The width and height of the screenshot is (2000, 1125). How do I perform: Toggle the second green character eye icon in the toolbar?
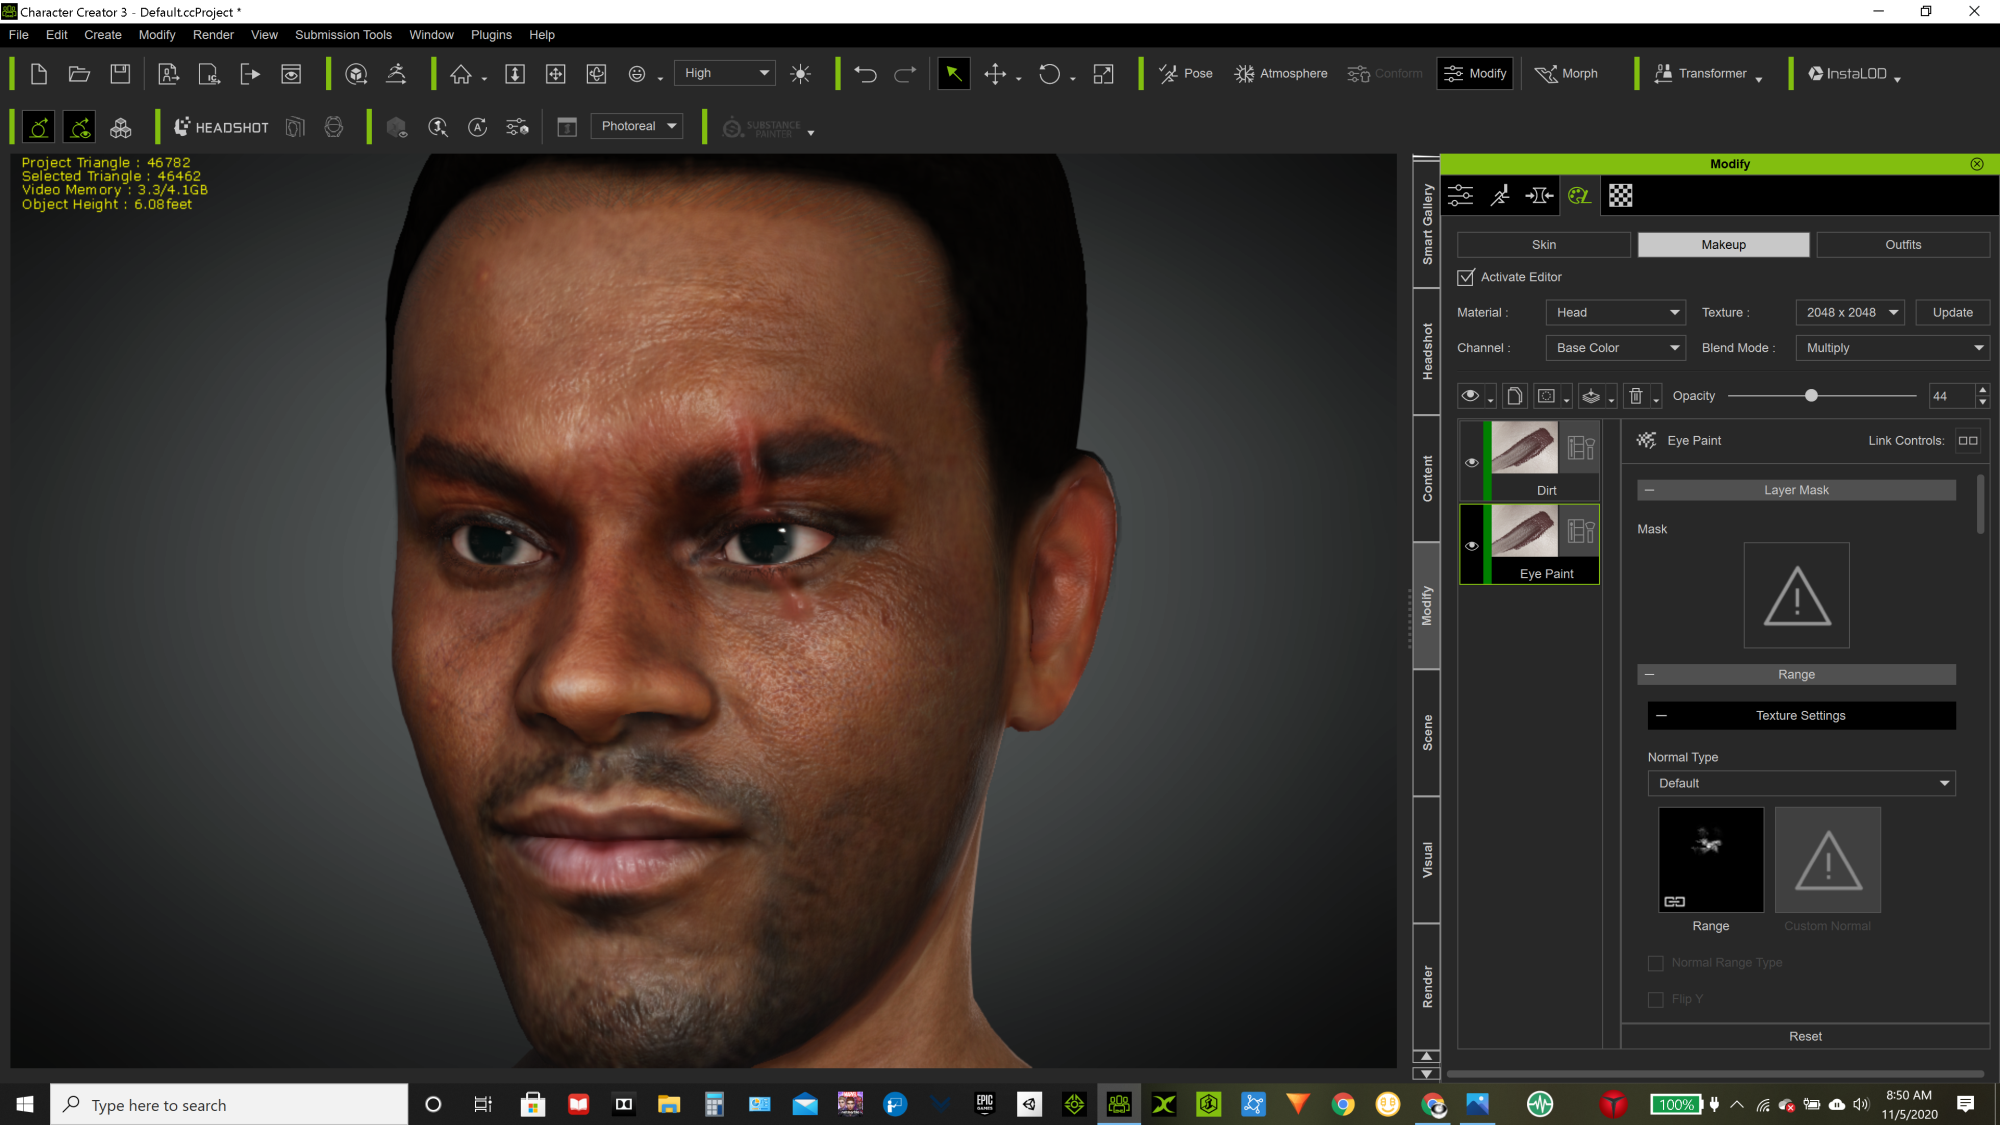[80, 127]
